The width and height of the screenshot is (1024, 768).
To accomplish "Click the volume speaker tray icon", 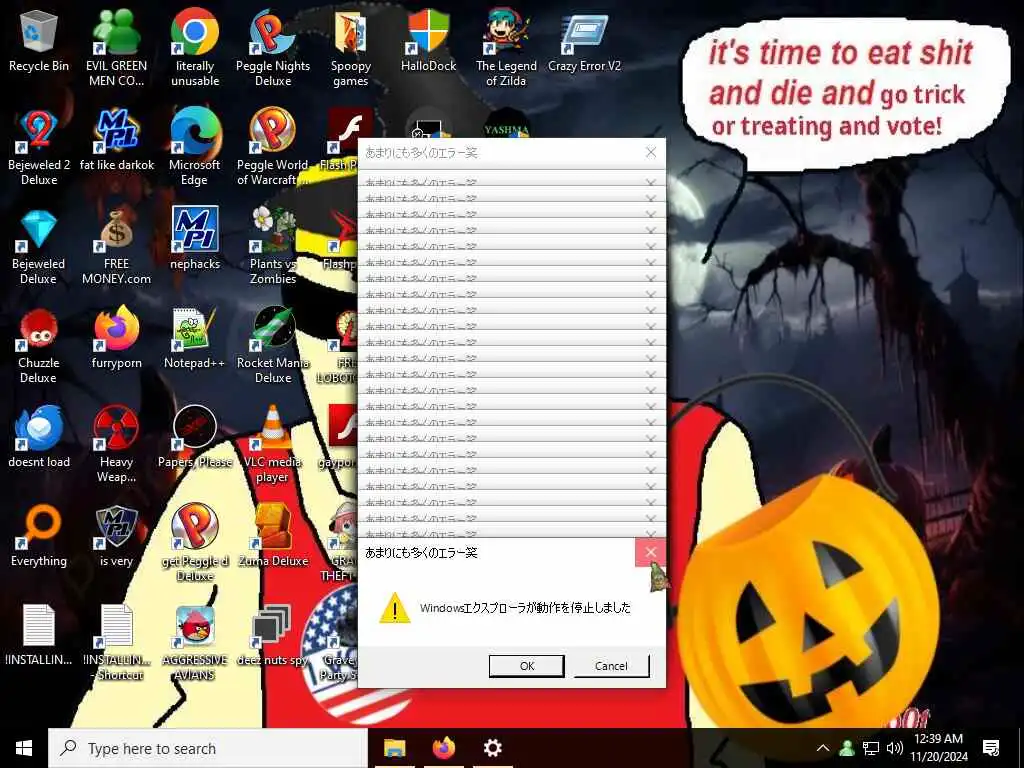I will click(x=895, y=748).
